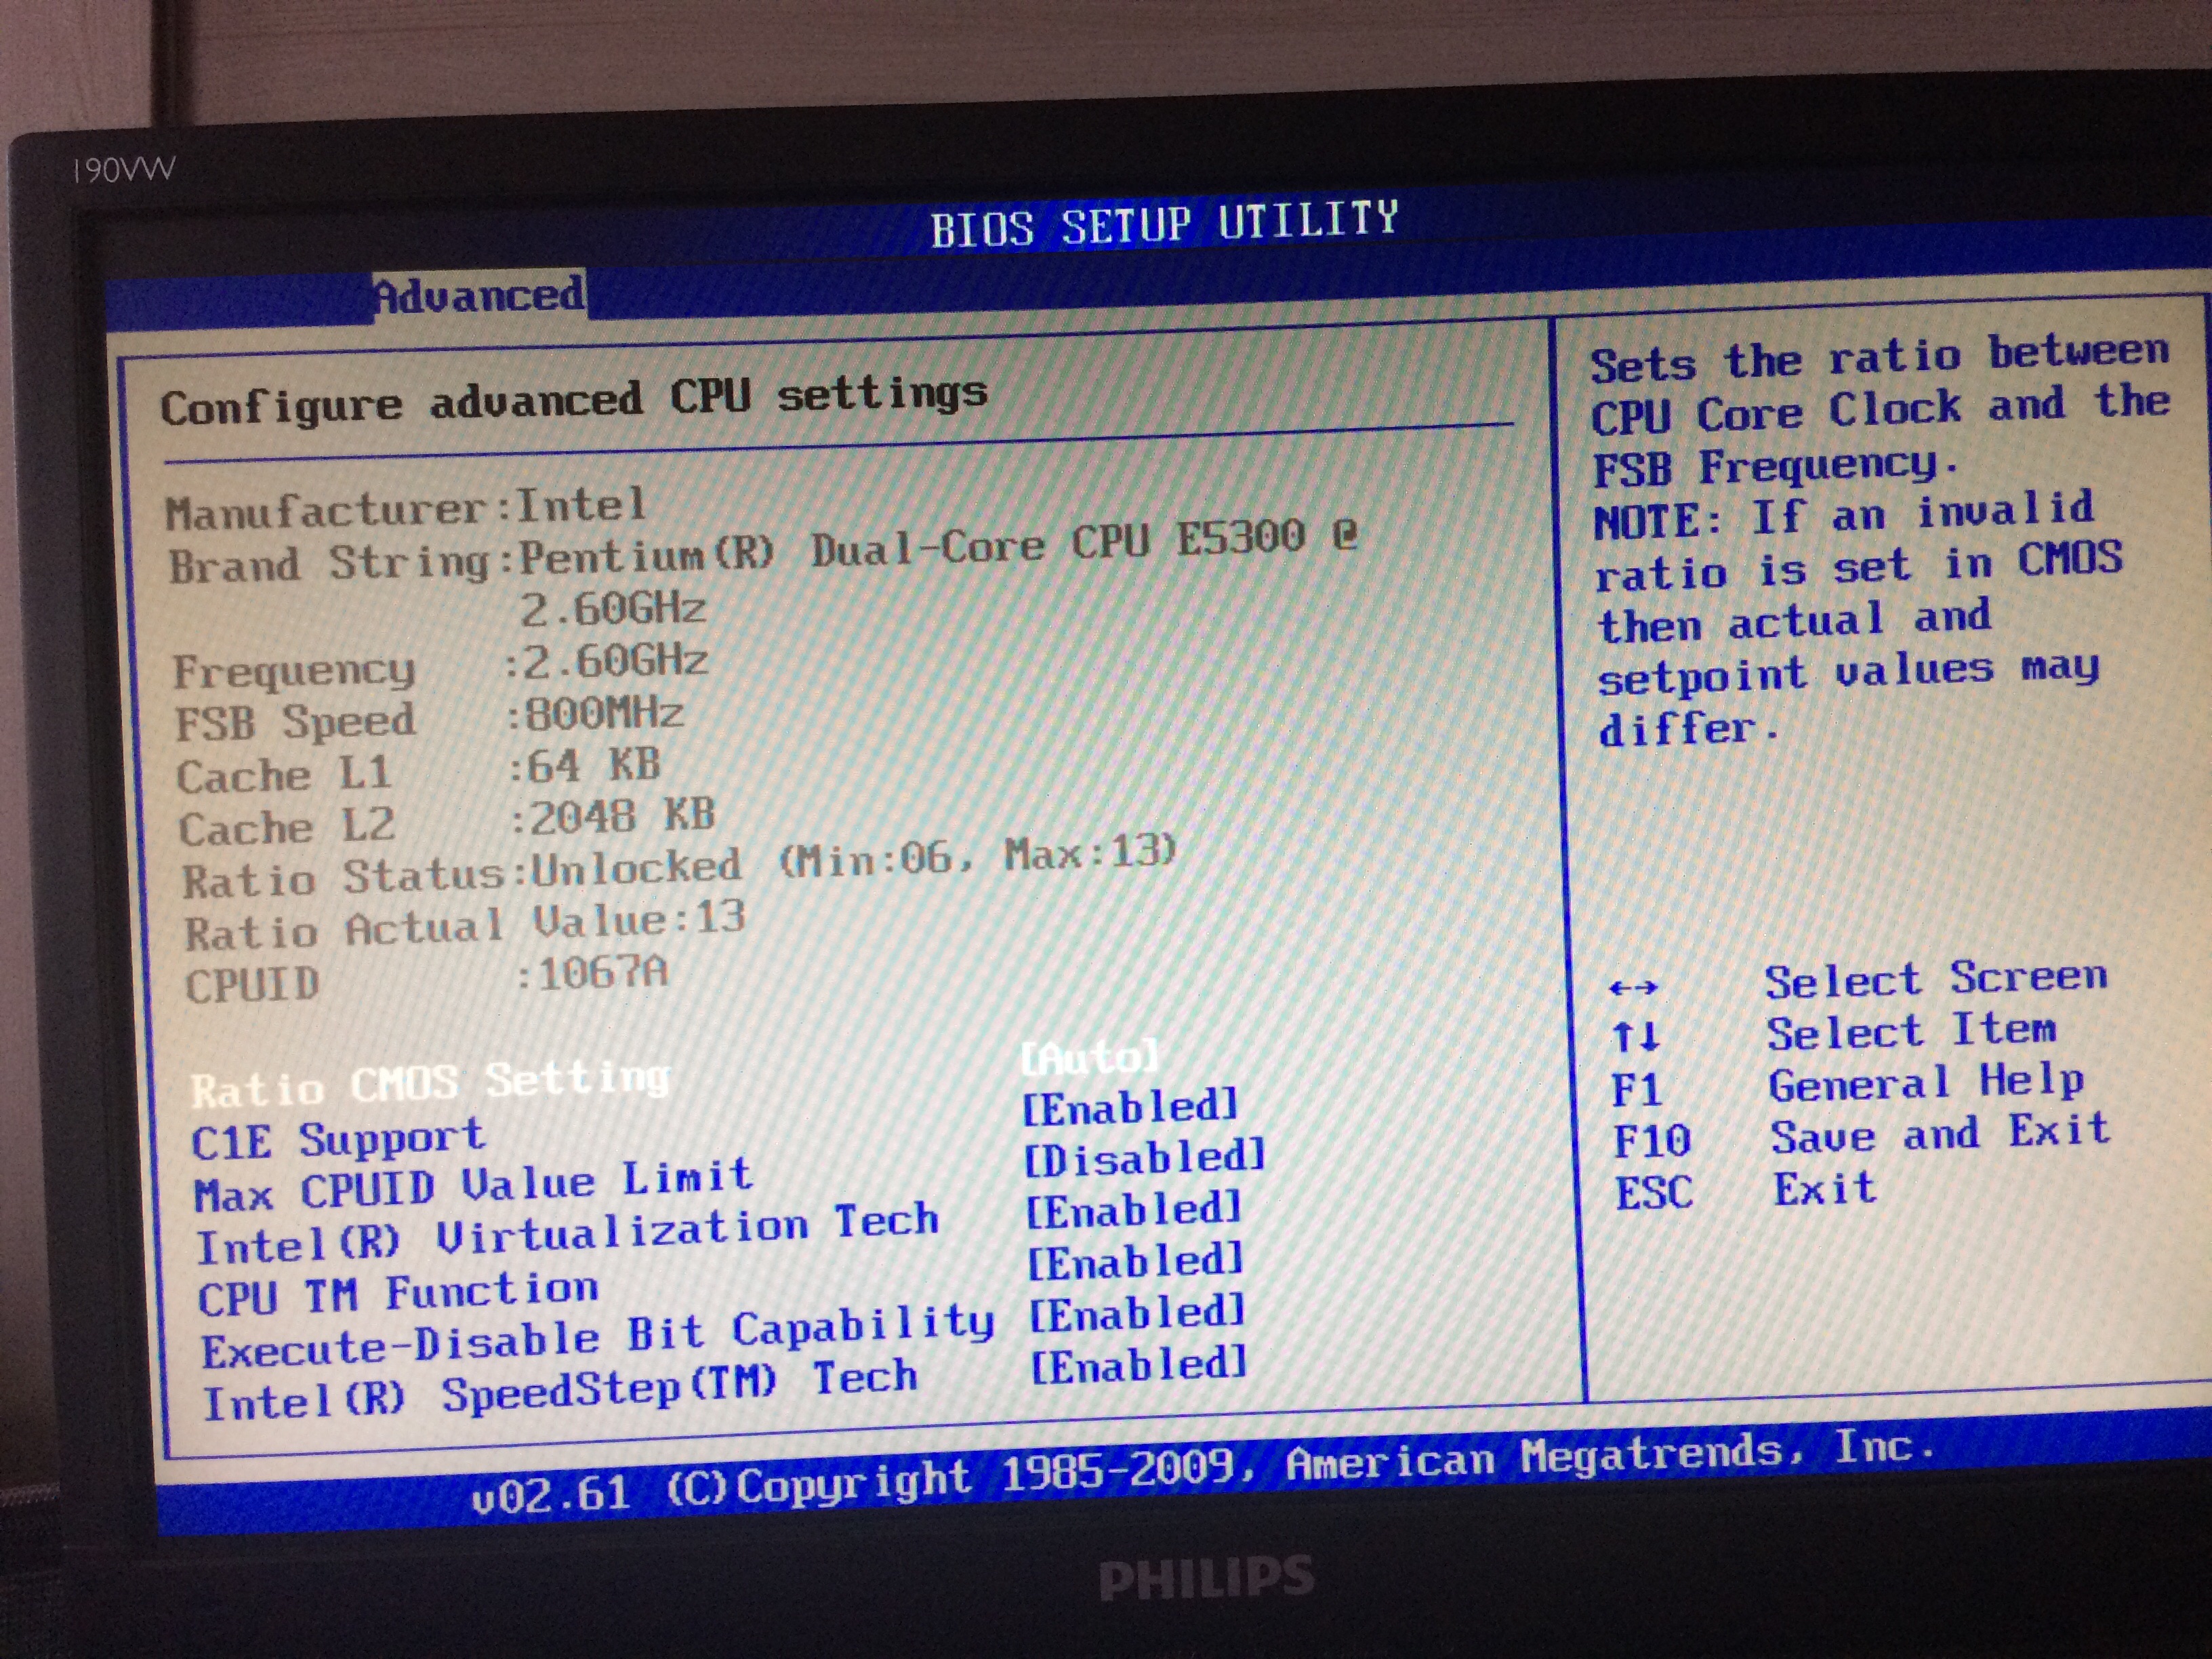Change CPU TM Function Enabled value
The height and width of the screenshot is (1659, 2212).
click(x=1136, y=1262)
